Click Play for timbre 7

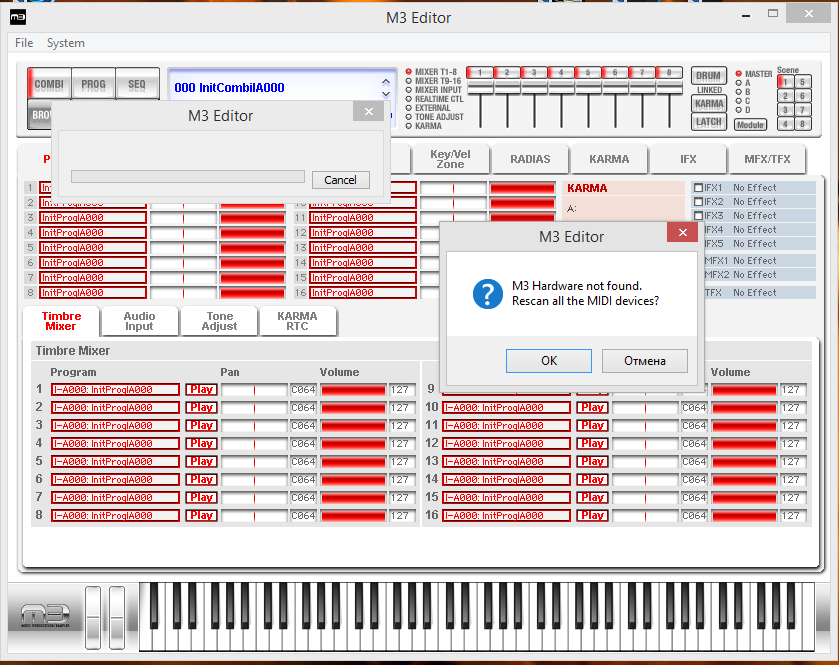pos(201,498)
